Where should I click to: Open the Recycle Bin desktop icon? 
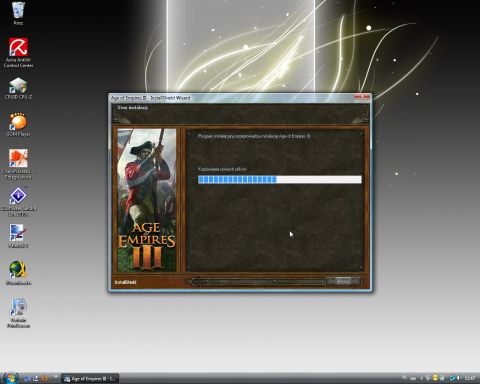[18, 13]
